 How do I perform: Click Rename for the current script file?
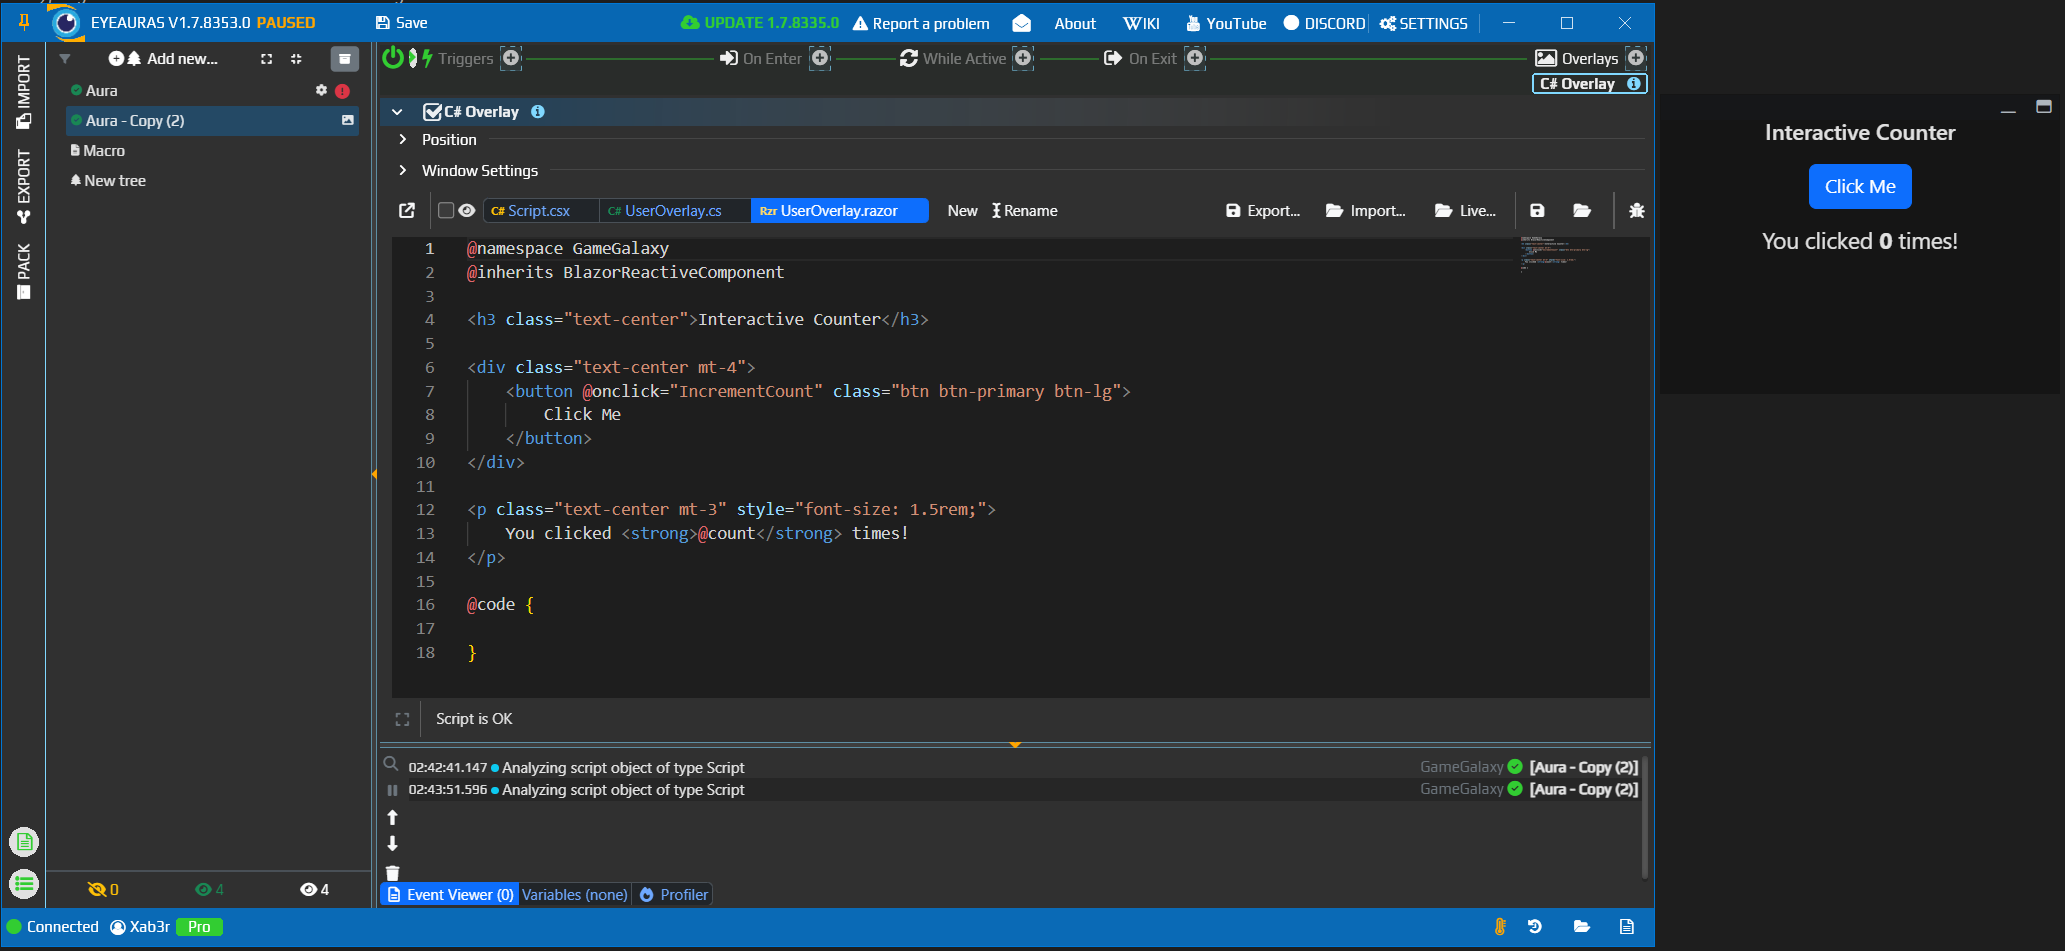point(1024,210)
